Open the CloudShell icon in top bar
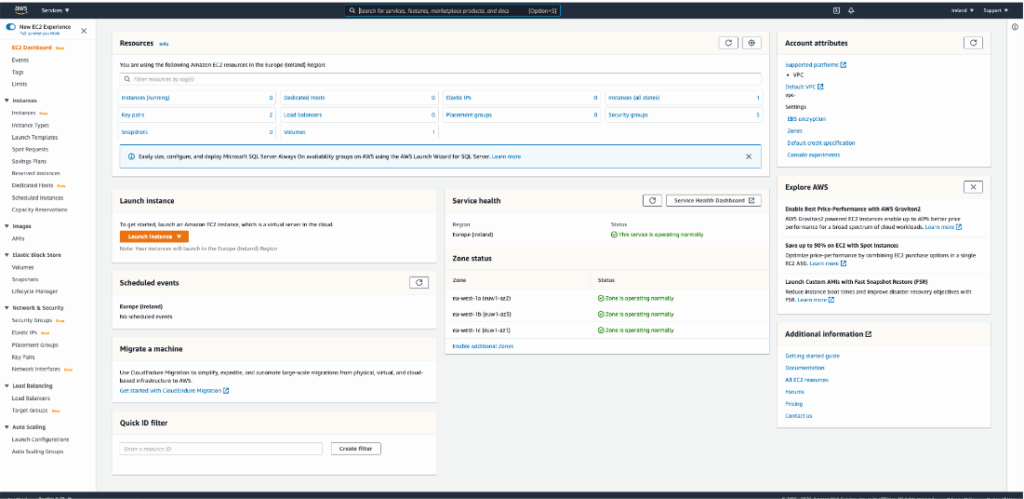 click(836, 10)
